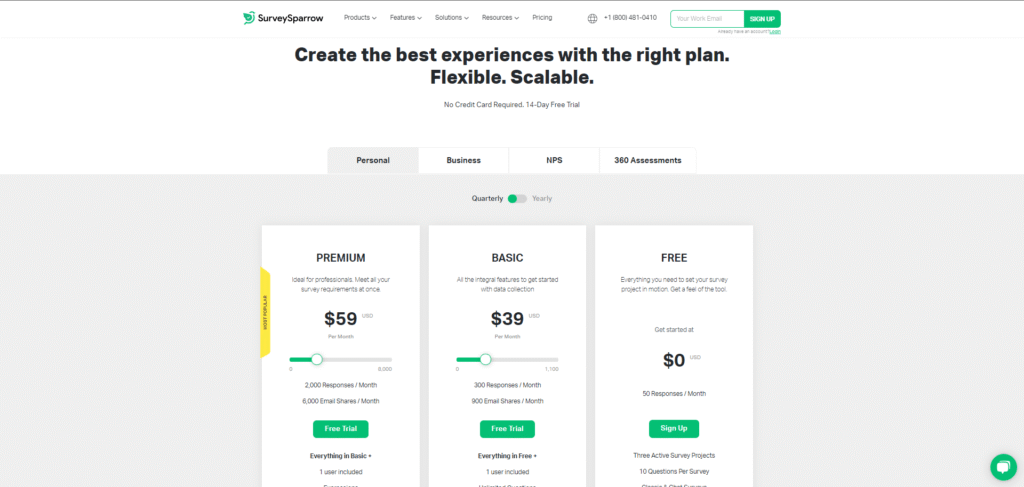1024x487 pixels.
Task: Click the Premium plan responses slider handle
Action: pyautogui.click(x=317, y=359)
